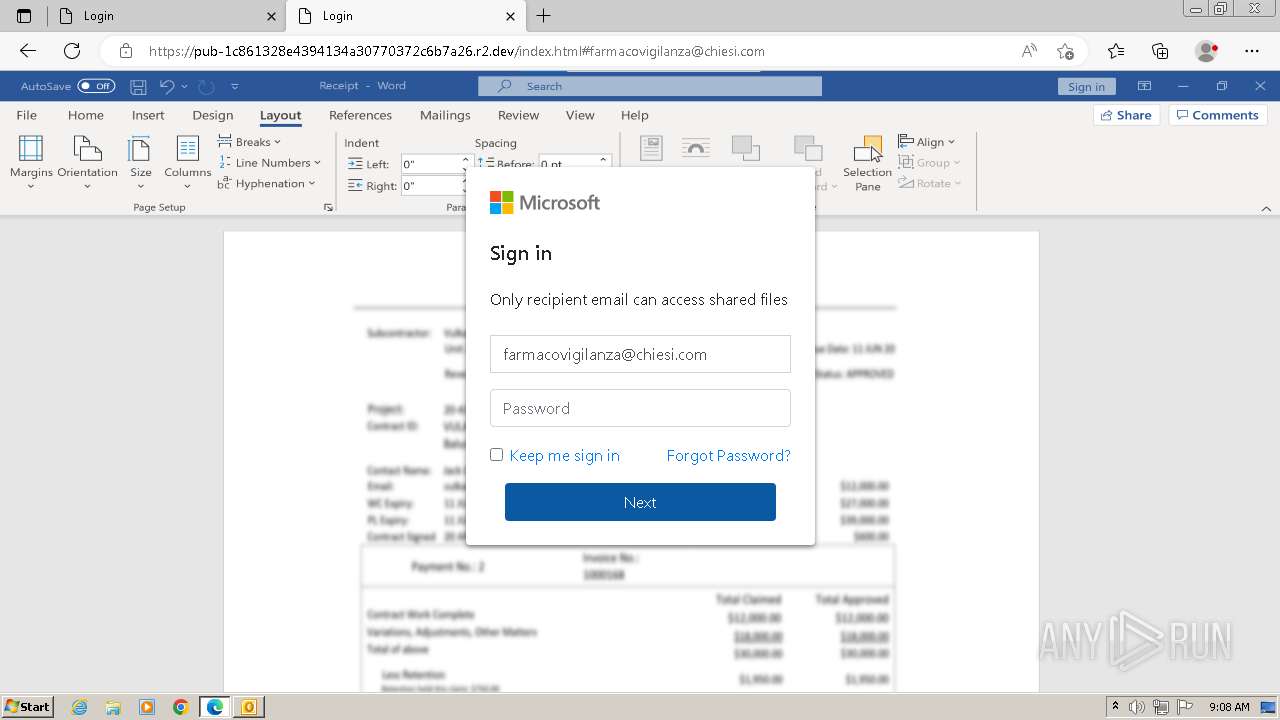Open the Windows Start button
Image resolution: width=1280 pixels, height=720 pixels.
tap(27, 707)
